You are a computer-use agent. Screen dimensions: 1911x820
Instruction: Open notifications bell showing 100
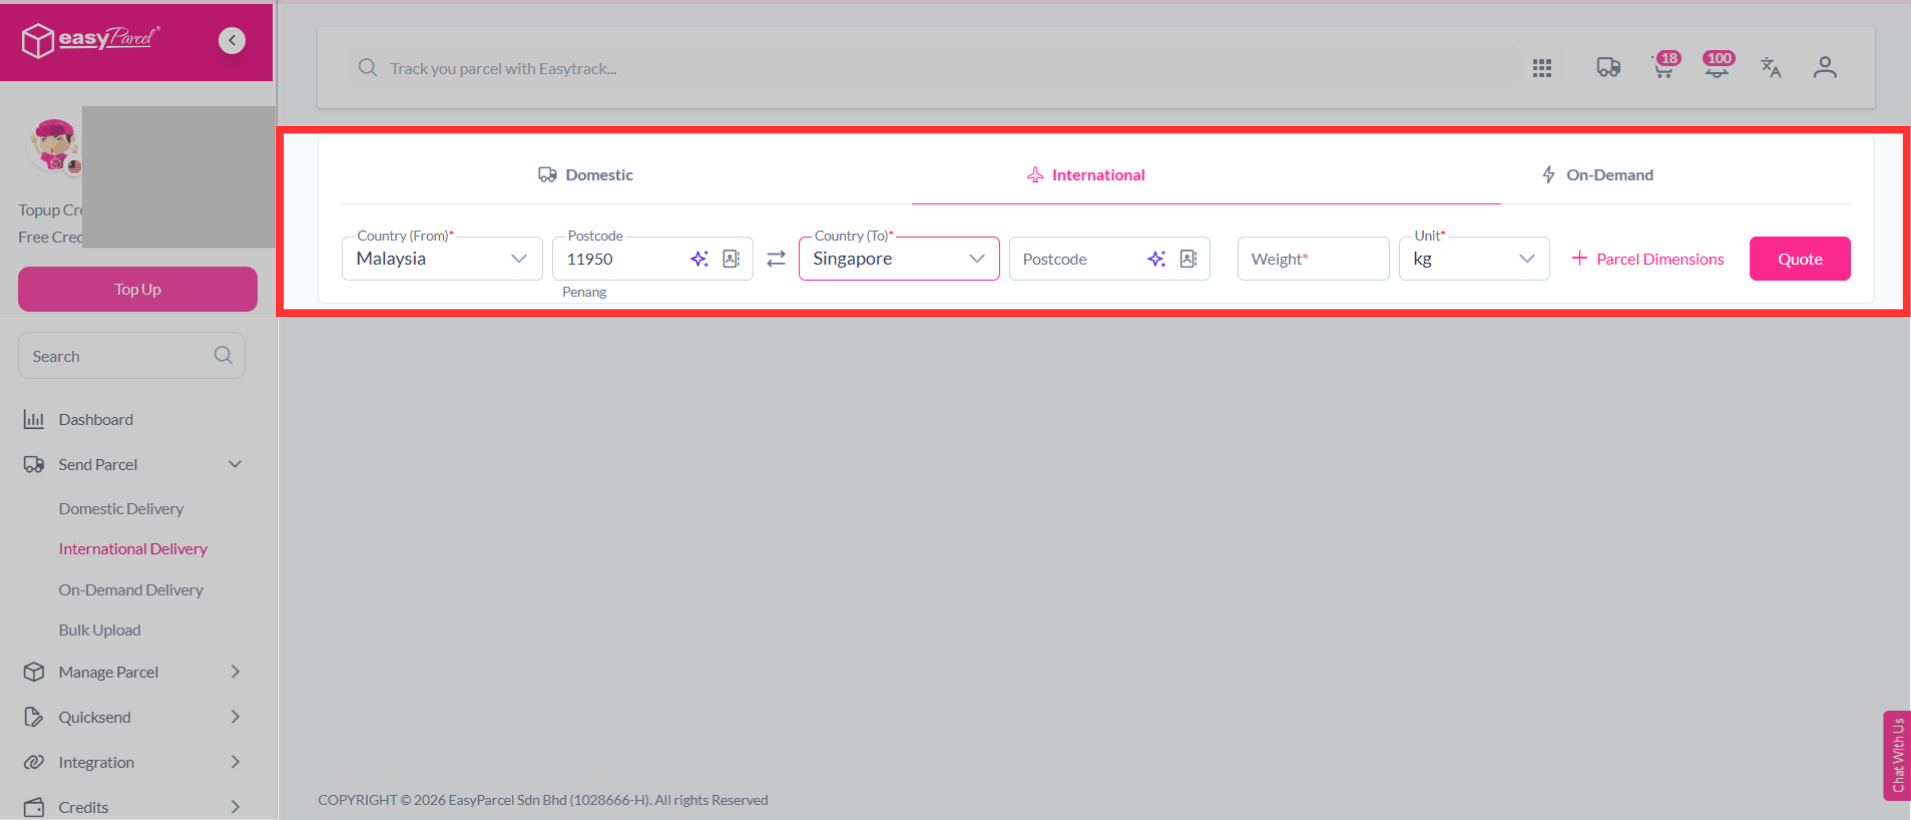(1718, 65)
